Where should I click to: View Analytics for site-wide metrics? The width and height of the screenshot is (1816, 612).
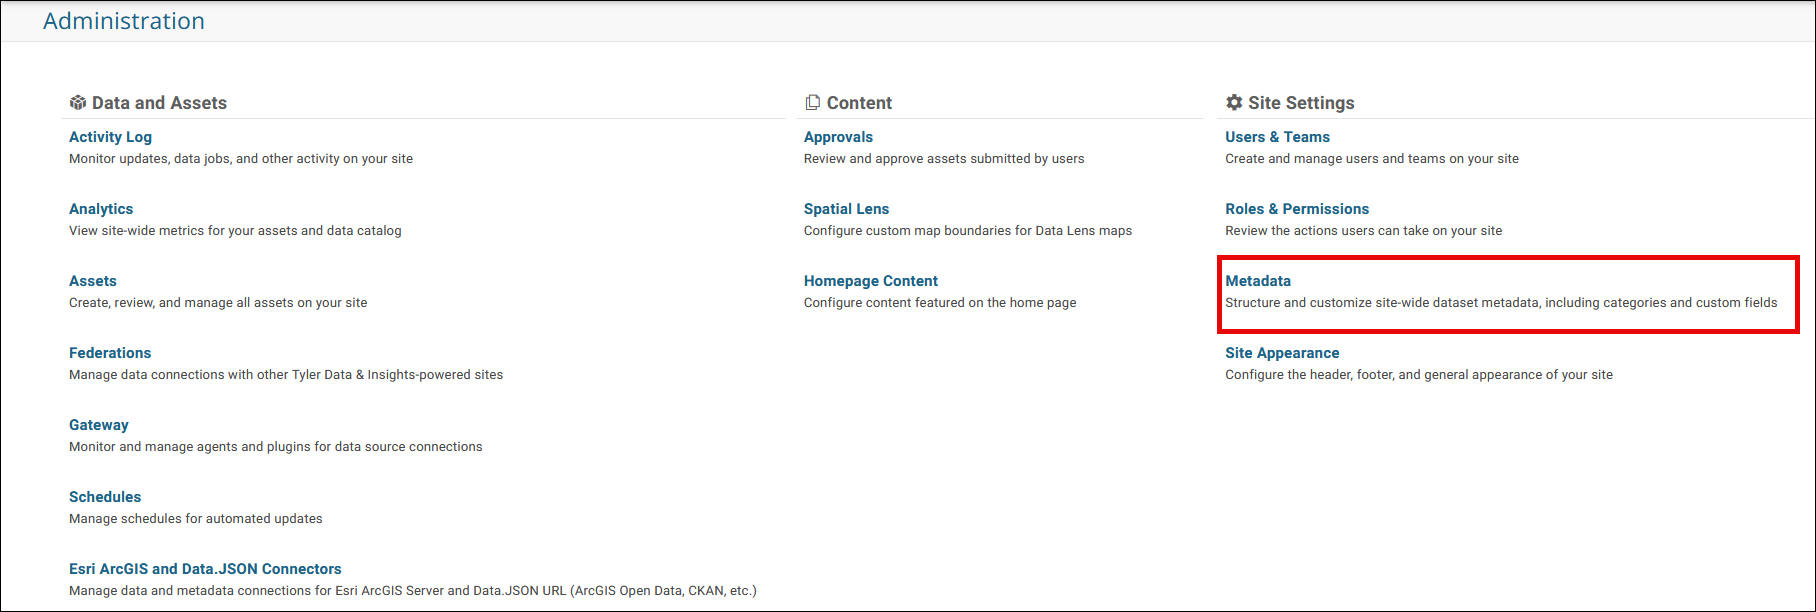pos(101,209)
